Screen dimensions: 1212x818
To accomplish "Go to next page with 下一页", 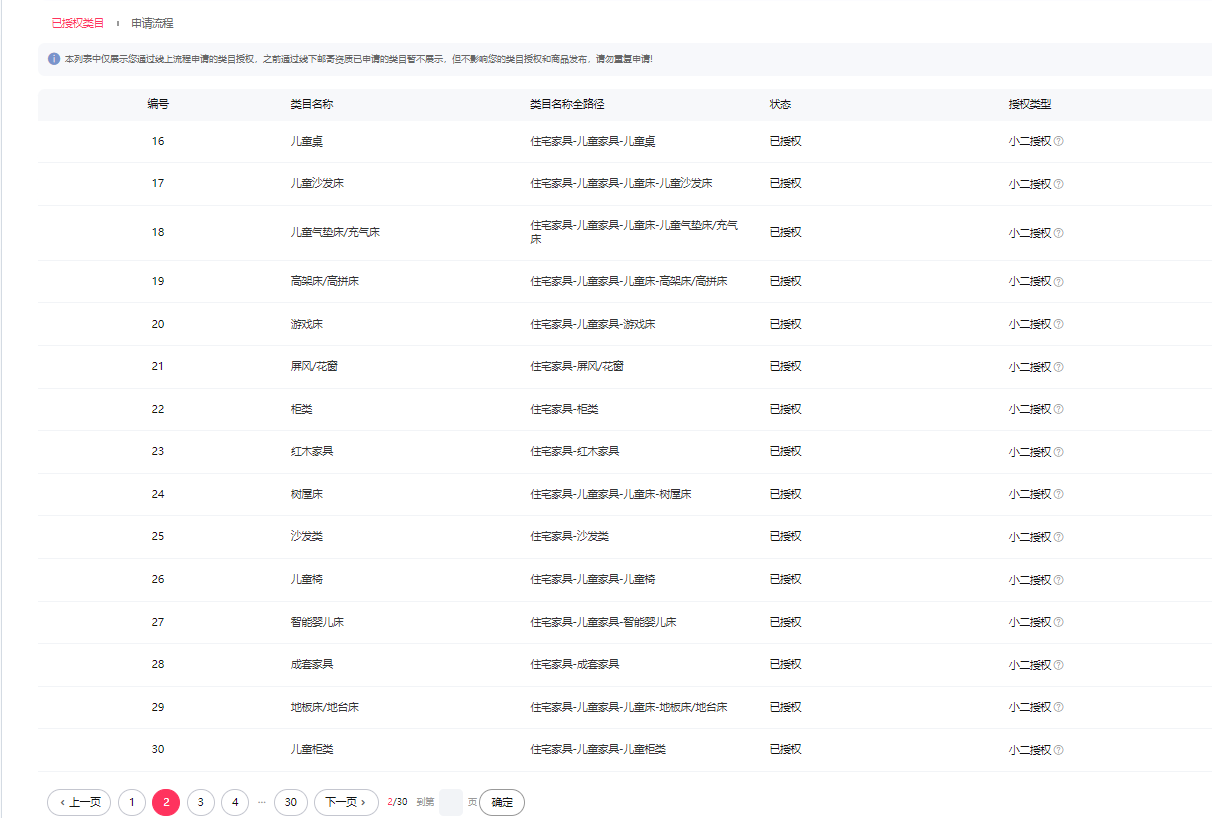I will tap(346, 802).
